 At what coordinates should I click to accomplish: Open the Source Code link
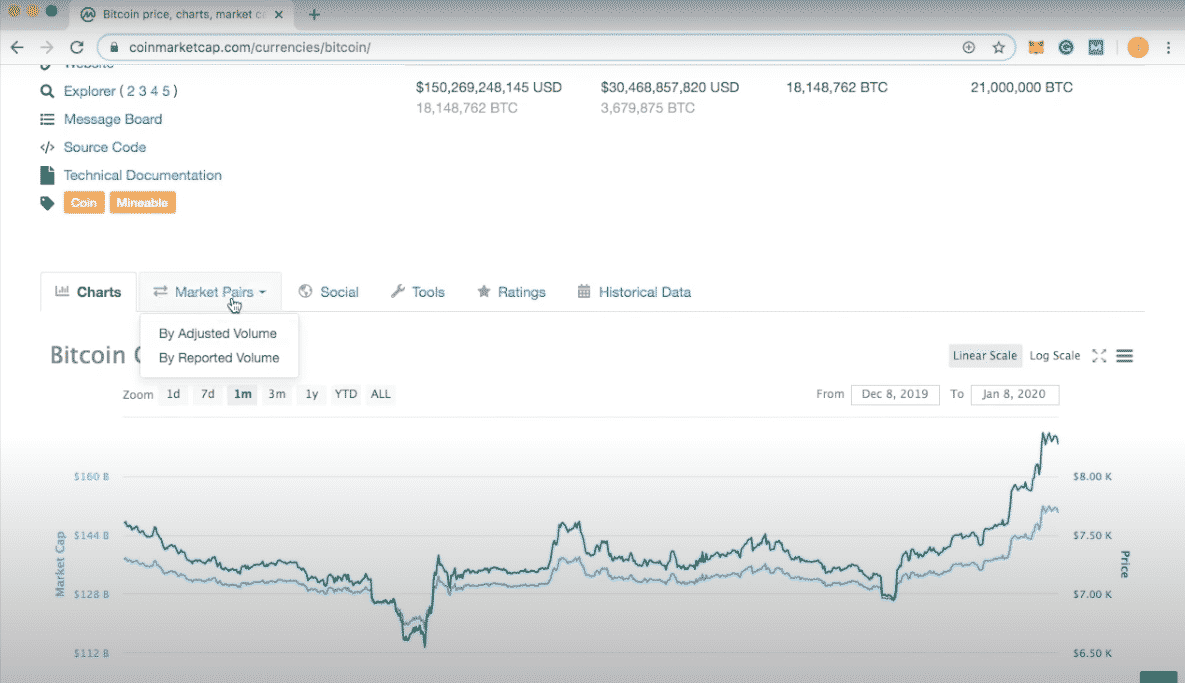[104, 147]
